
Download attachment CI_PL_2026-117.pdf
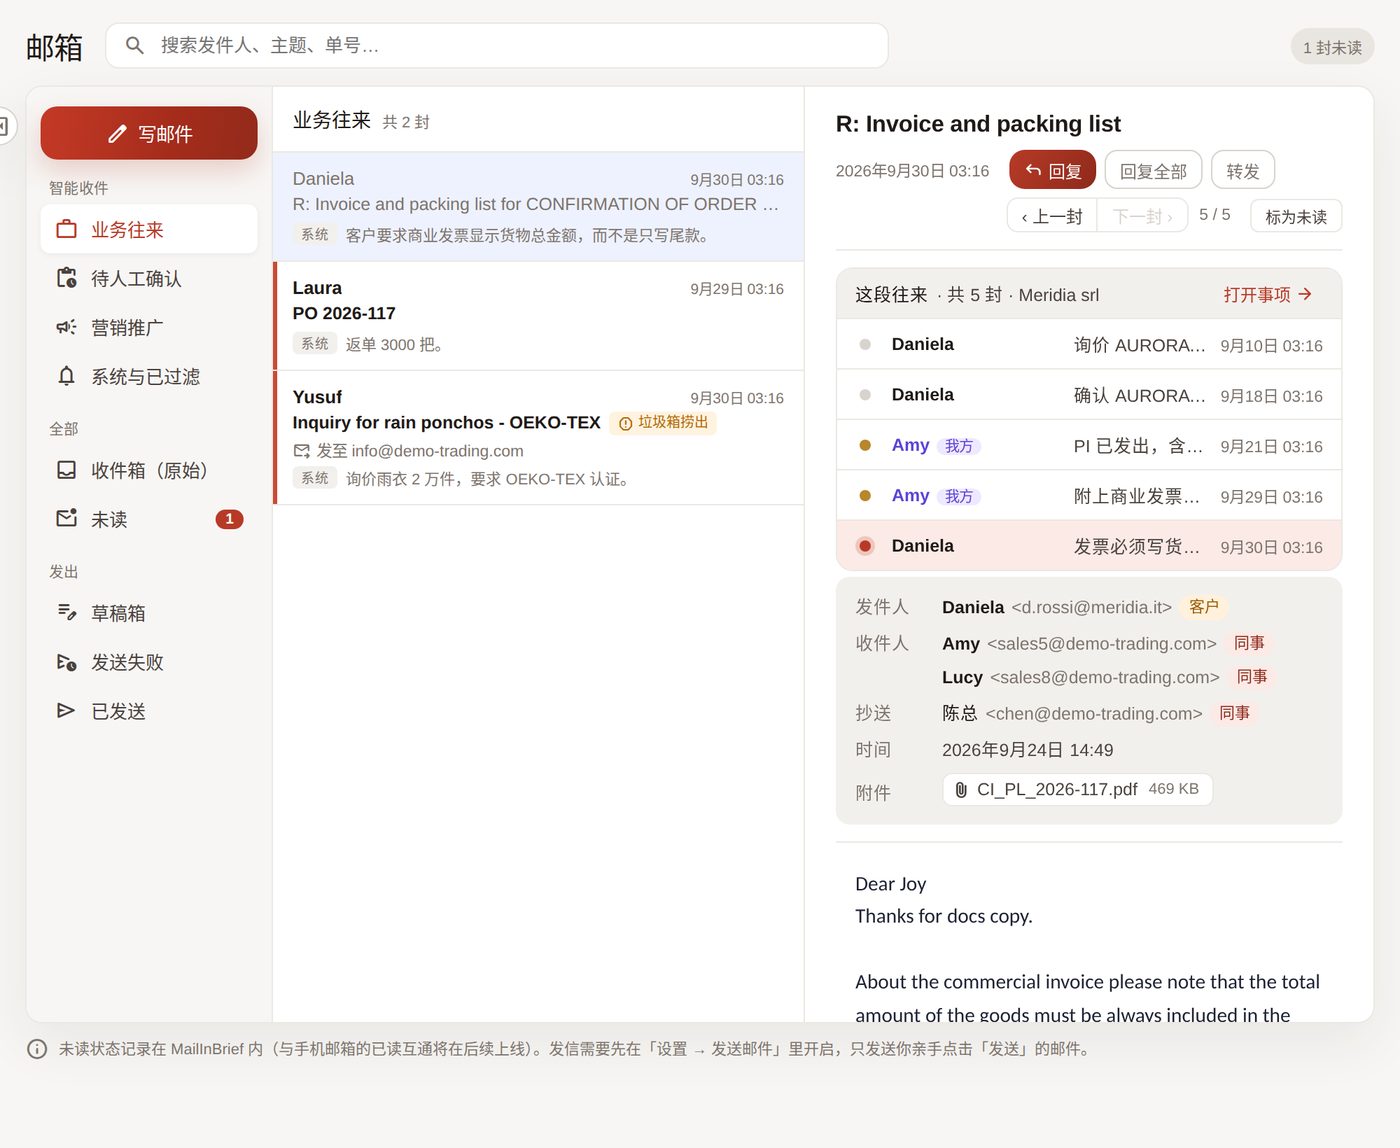click(1077, 789)
